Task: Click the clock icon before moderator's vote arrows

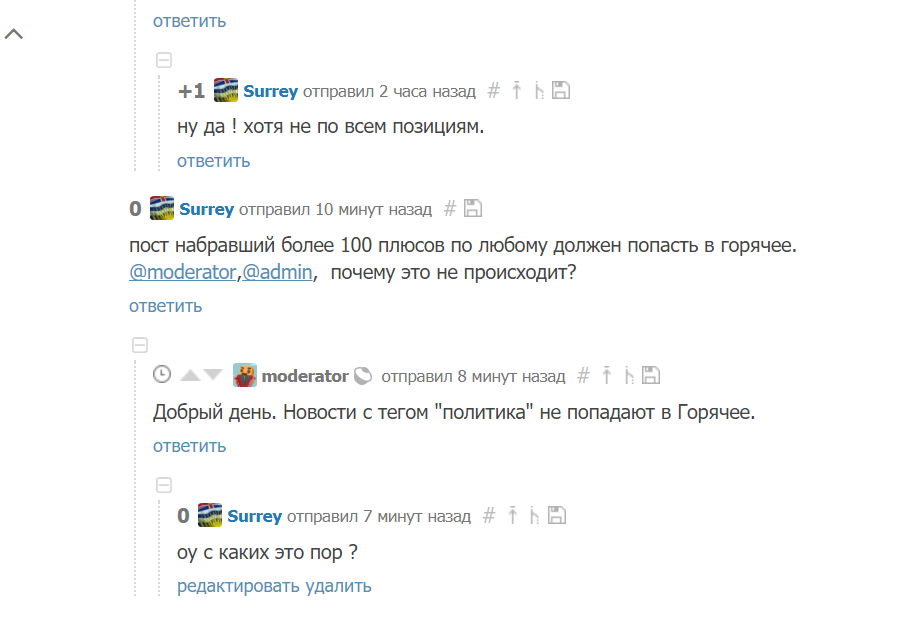Action: click(162, 376)
